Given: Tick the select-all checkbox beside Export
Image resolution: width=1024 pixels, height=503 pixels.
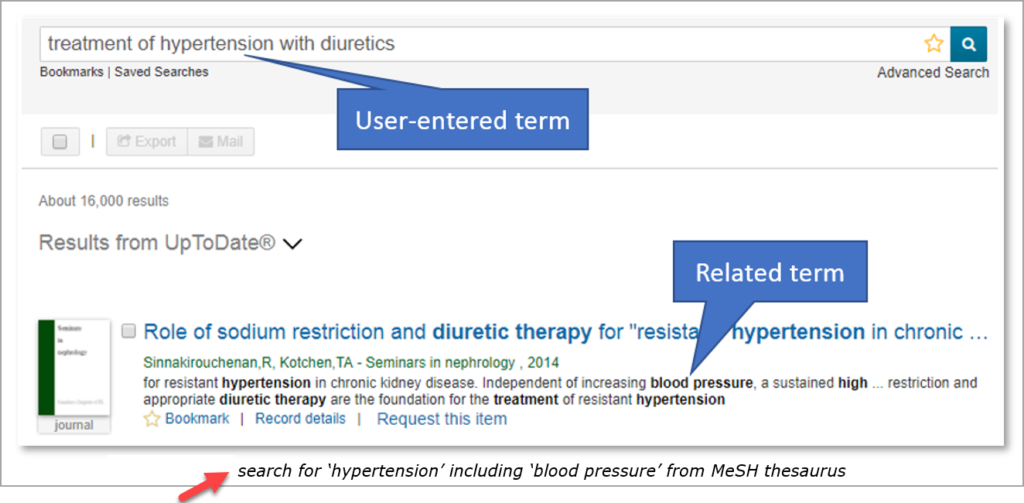Looking at the screenshot, I should tap(60, 142).
